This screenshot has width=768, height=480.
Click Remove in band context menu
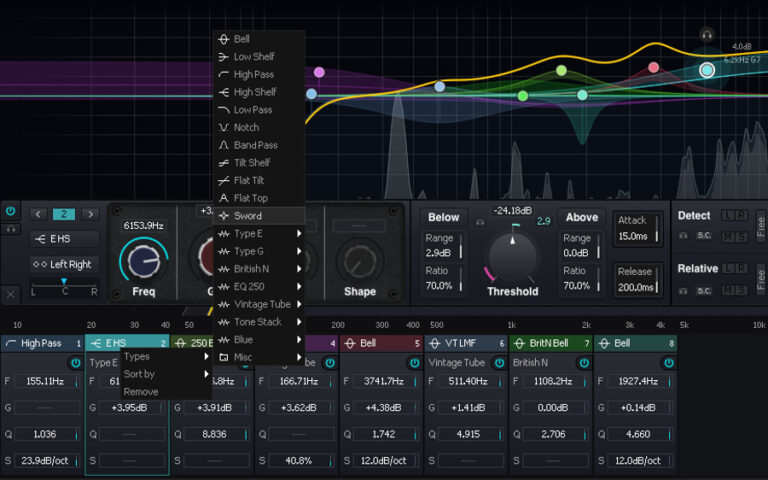[166, 392]
